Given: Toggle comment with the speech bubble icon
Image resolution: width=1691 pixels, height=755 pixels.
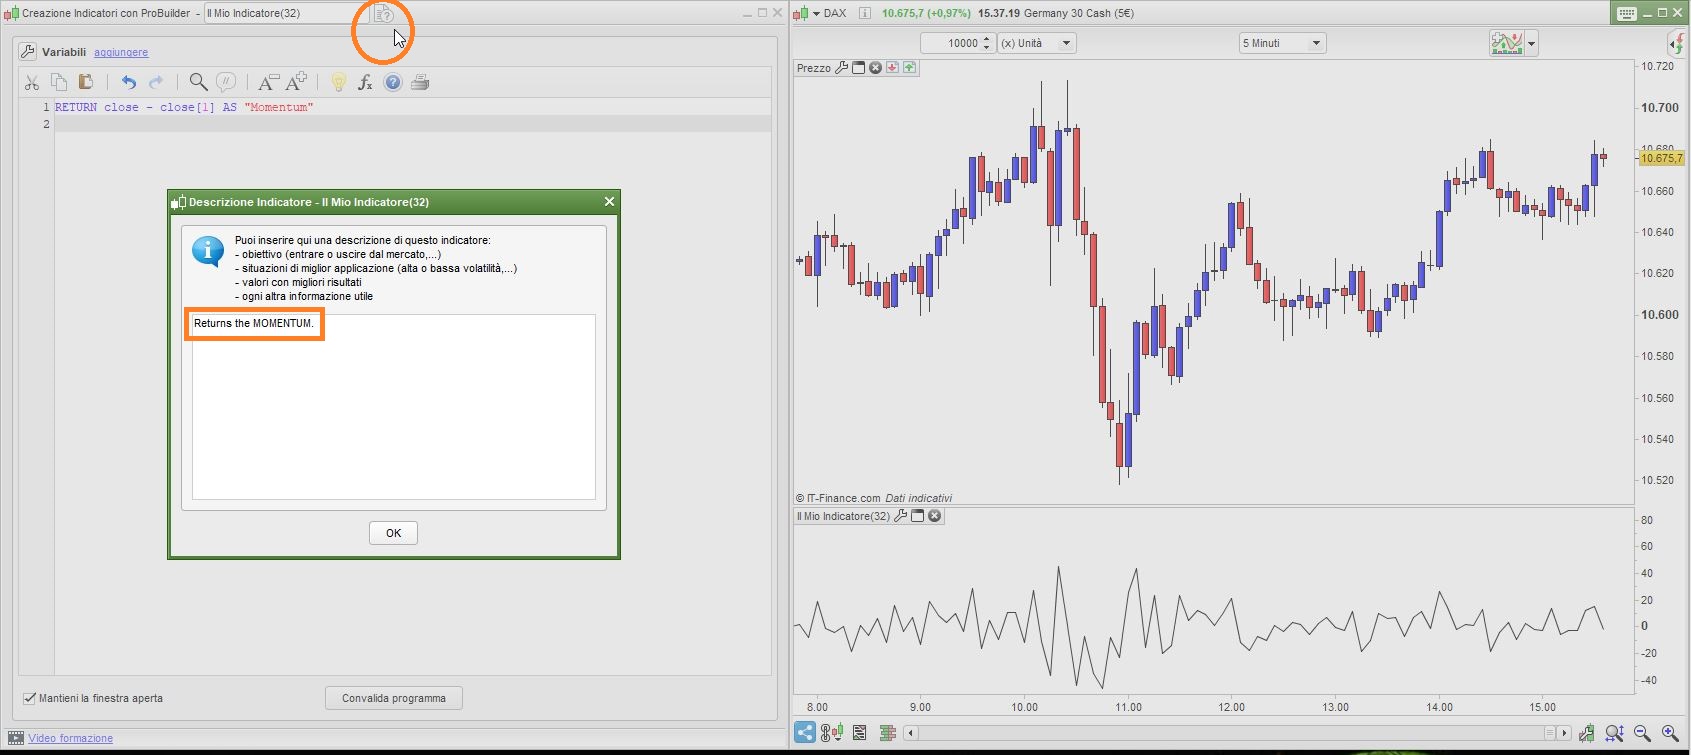Looking at the screenshot, I should [x=227, y=82].
